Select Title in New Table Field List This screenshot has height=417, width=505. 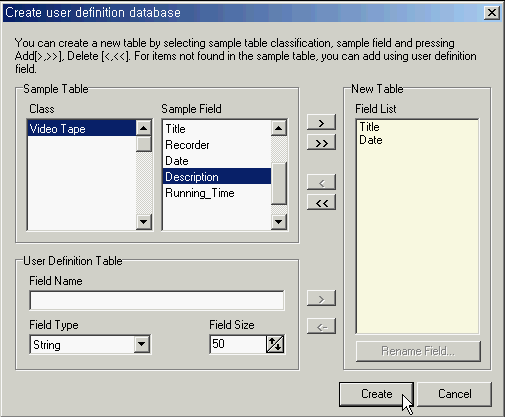(369, 127)
